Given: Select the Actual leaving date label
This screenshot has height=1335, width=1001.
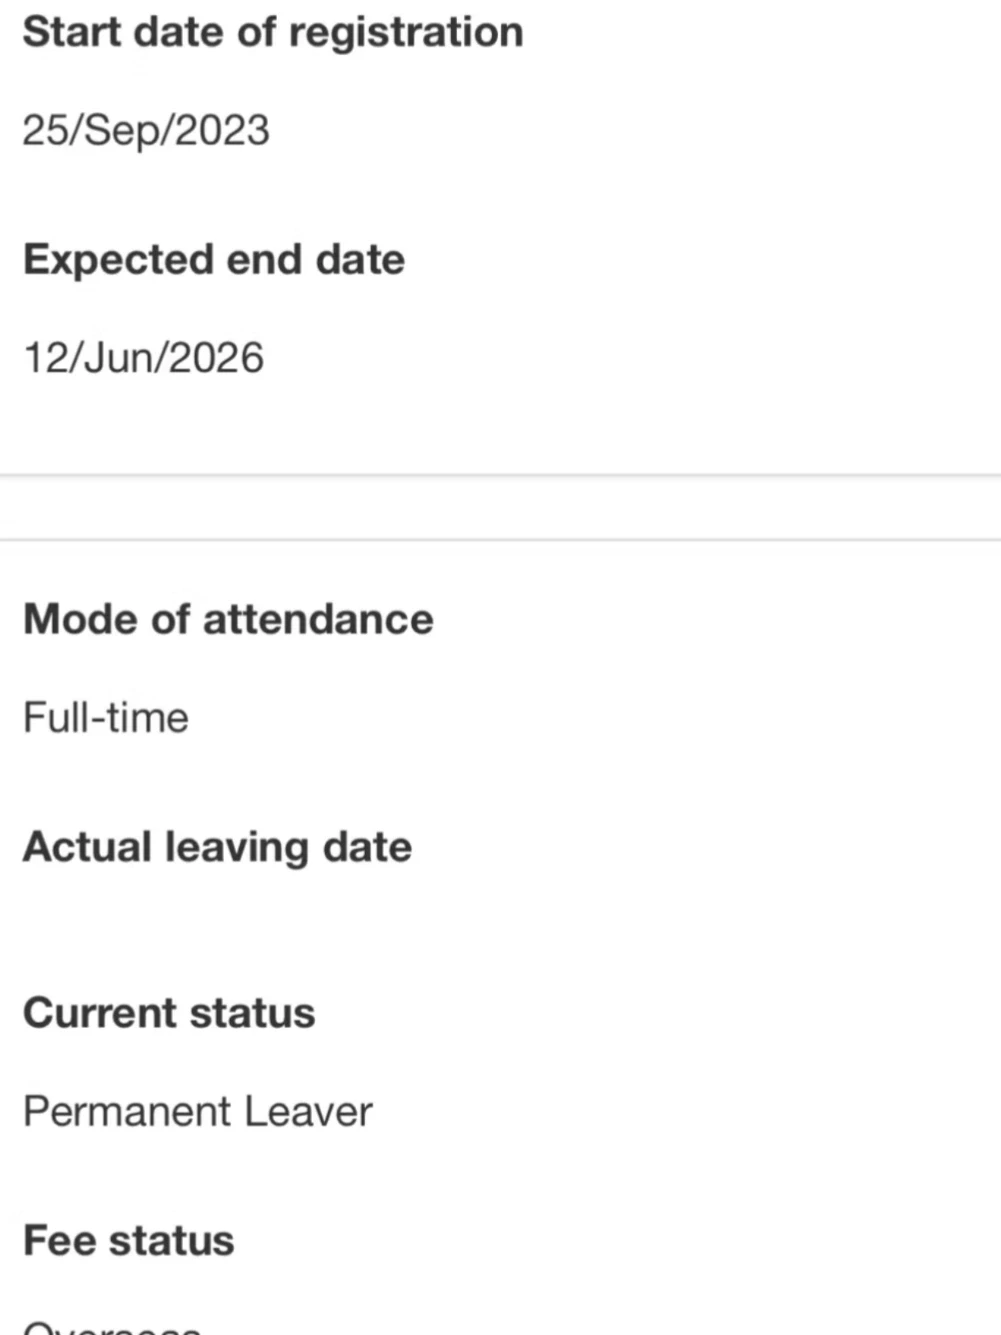Looking at the screenshot, I should pos(217,847).
